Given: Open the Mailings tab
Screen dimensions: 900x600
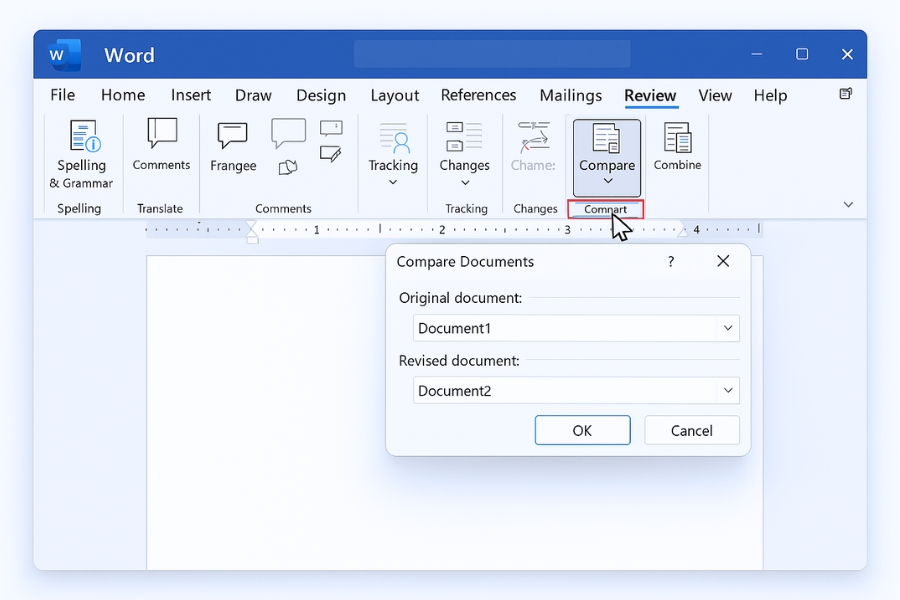Looking at the screenshot, I should coord(570,95).
